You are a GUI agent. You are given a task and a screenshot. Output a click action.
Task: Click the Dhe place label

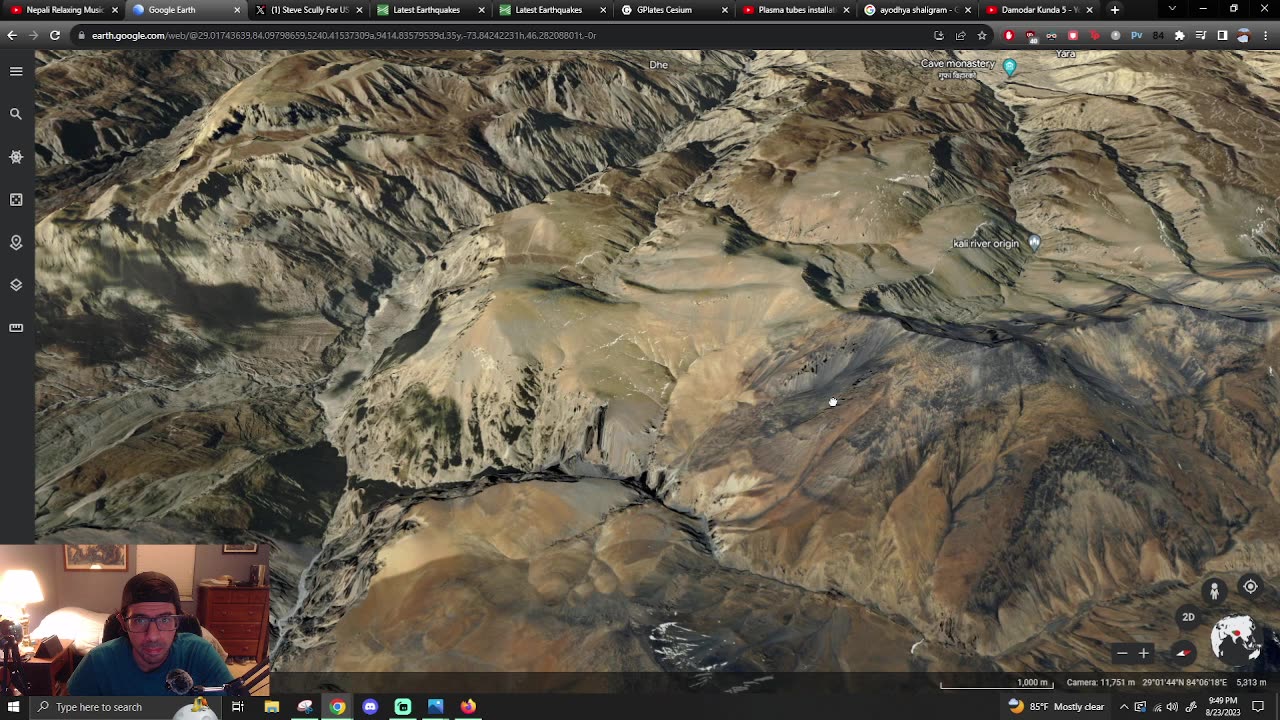658,65
